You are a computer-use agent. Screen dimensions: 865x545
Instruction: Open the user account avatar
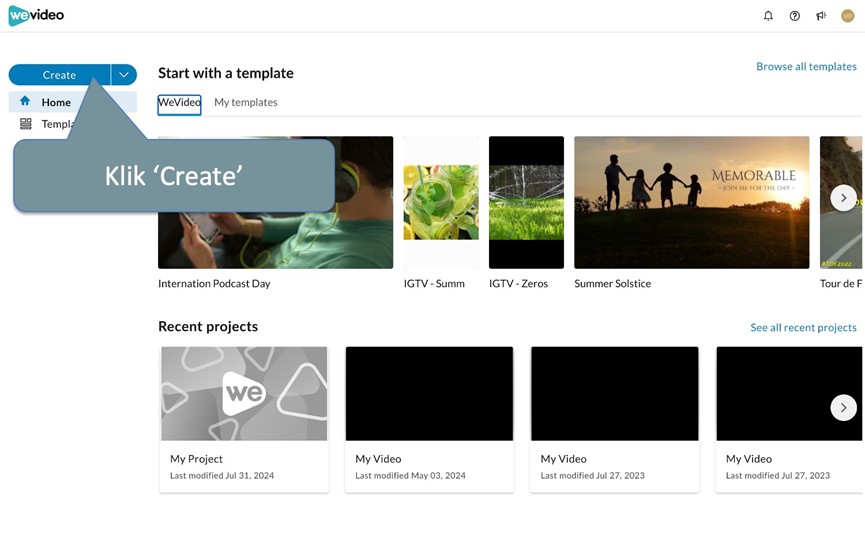847,16
